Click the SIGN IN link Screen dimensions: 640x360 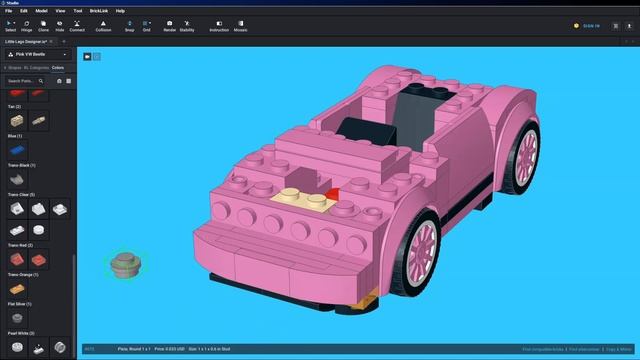(x=591, y=26)
